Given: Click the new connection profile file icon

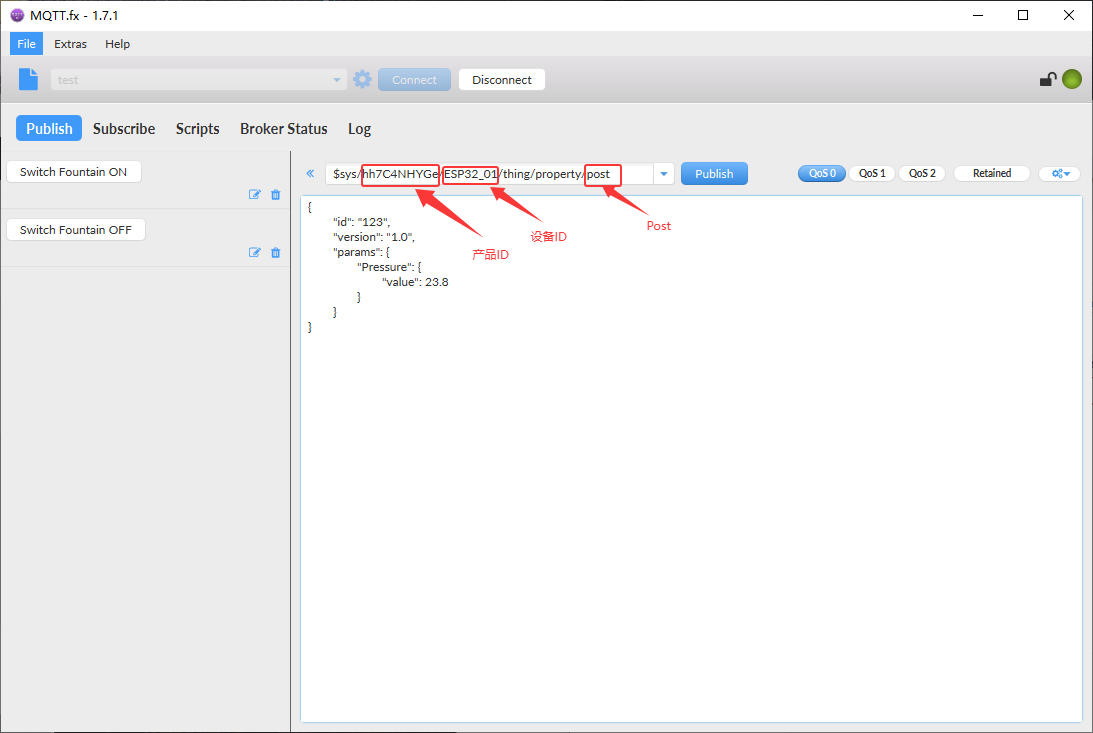Looking at the screenshot, I should pos(29,79).
